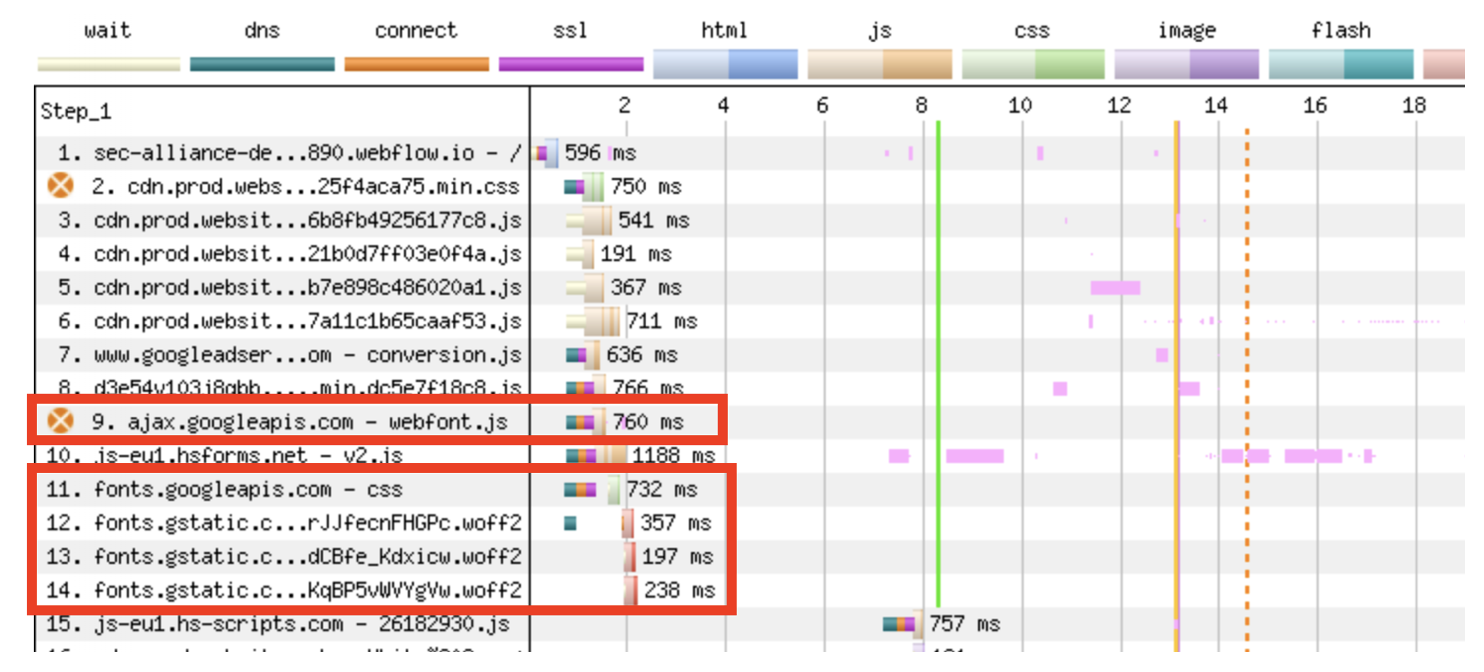Click the 238 ms timing label
This screenshot has height=672, width=1484.
click(x=680, y=591)
